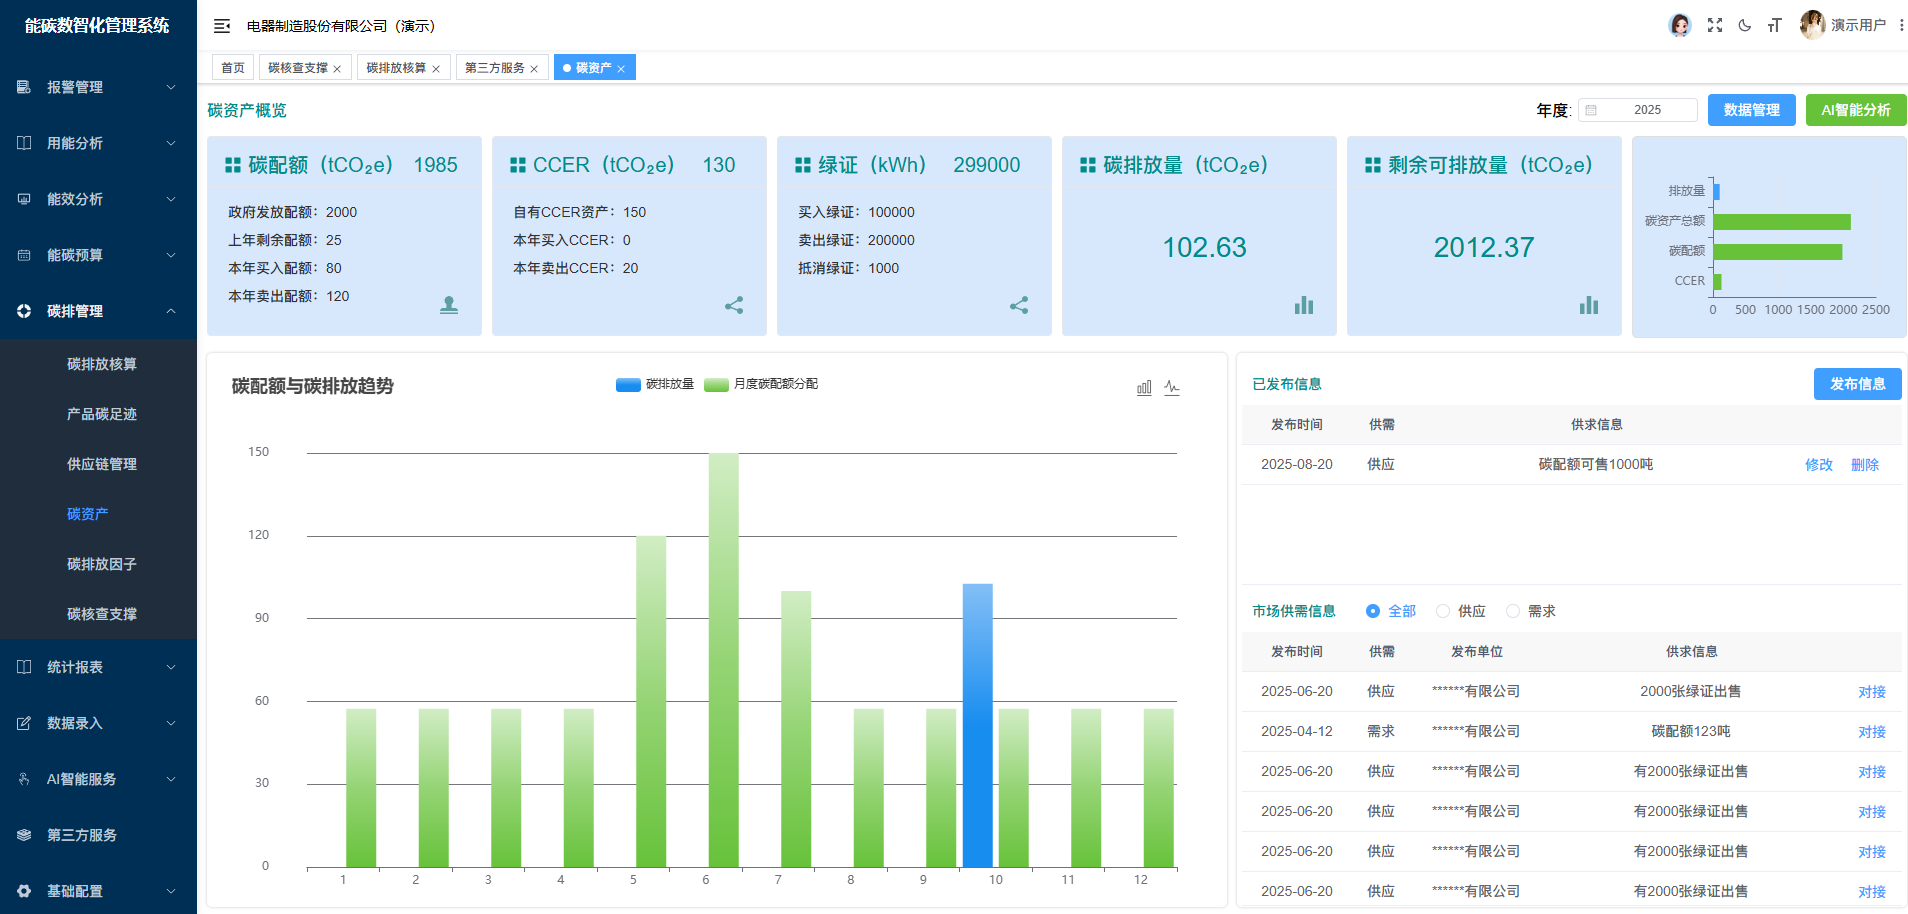Open the AI智能分析 button
This screenshot has width=1908, height=914.
pyautogui.click(x=1855, y=110)
